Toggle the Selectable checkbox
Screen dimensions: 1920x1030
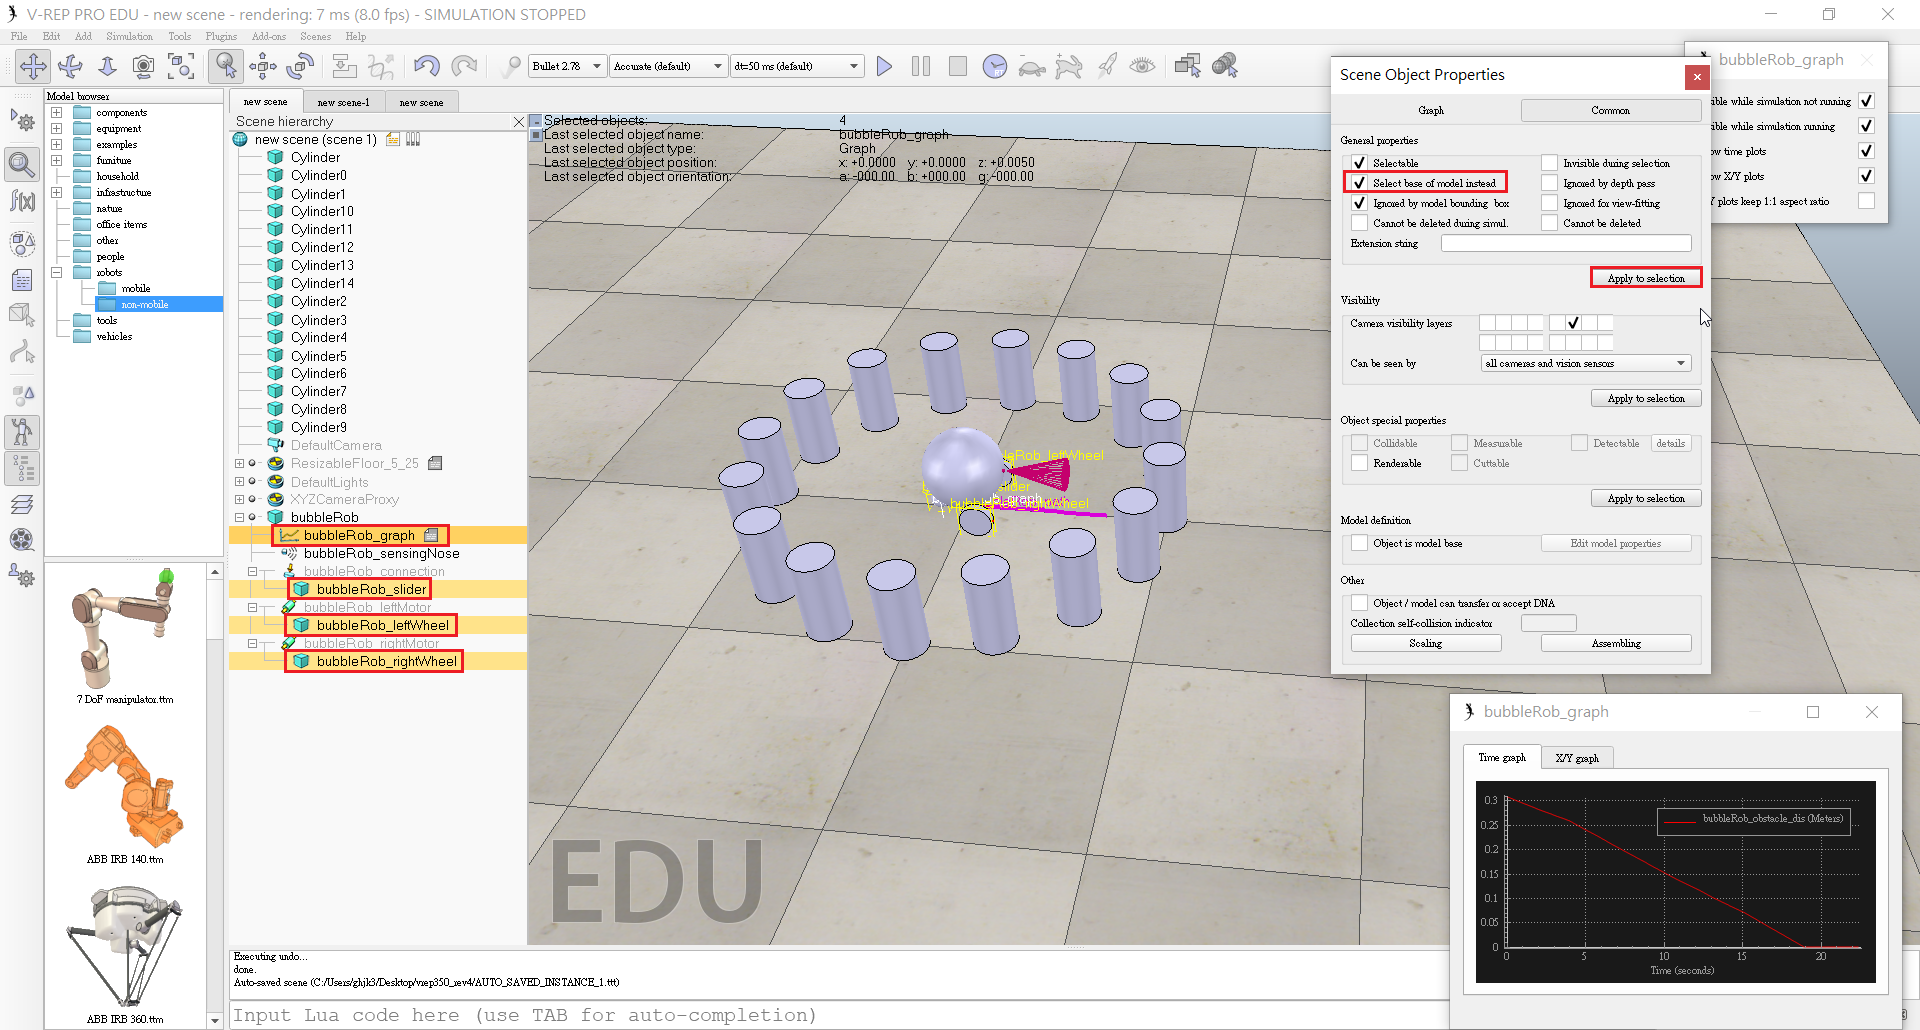(x=1359, y=163)
